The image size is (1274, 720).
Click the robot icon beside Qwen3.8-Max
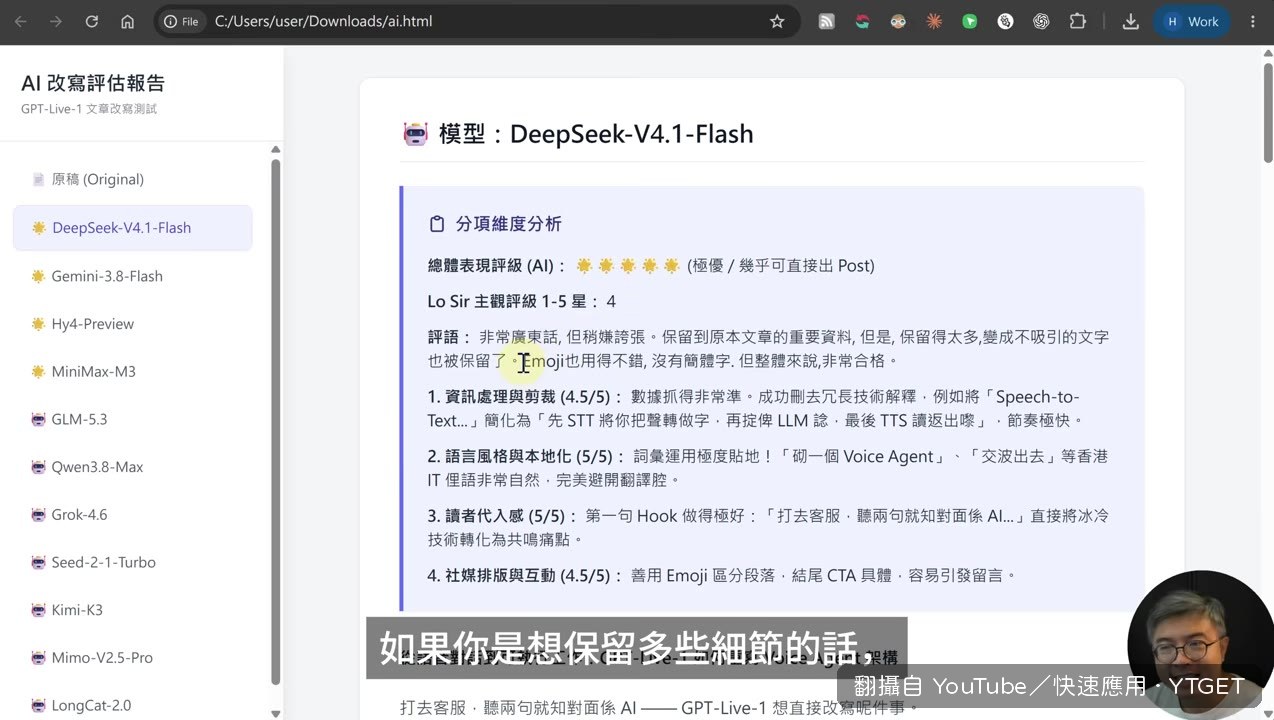(38, 467)
